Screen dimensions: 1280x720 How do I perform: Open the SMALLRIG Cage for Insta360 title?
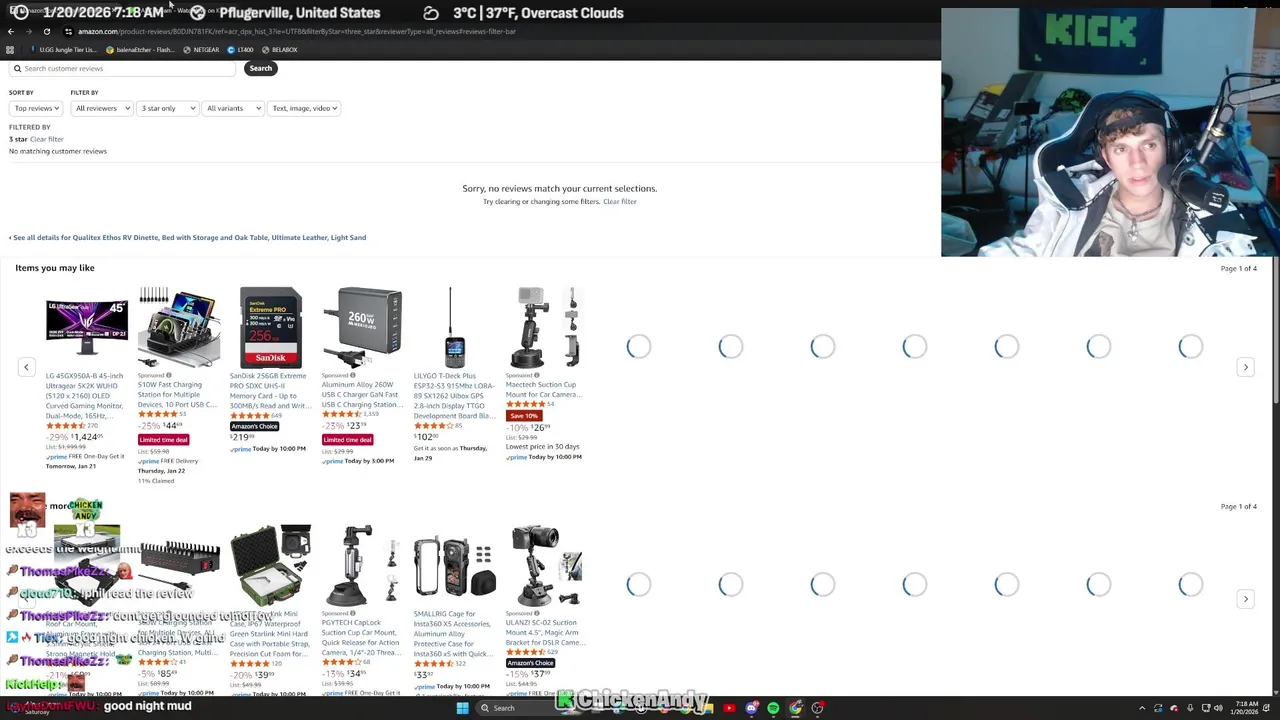(x=454, y=632)
